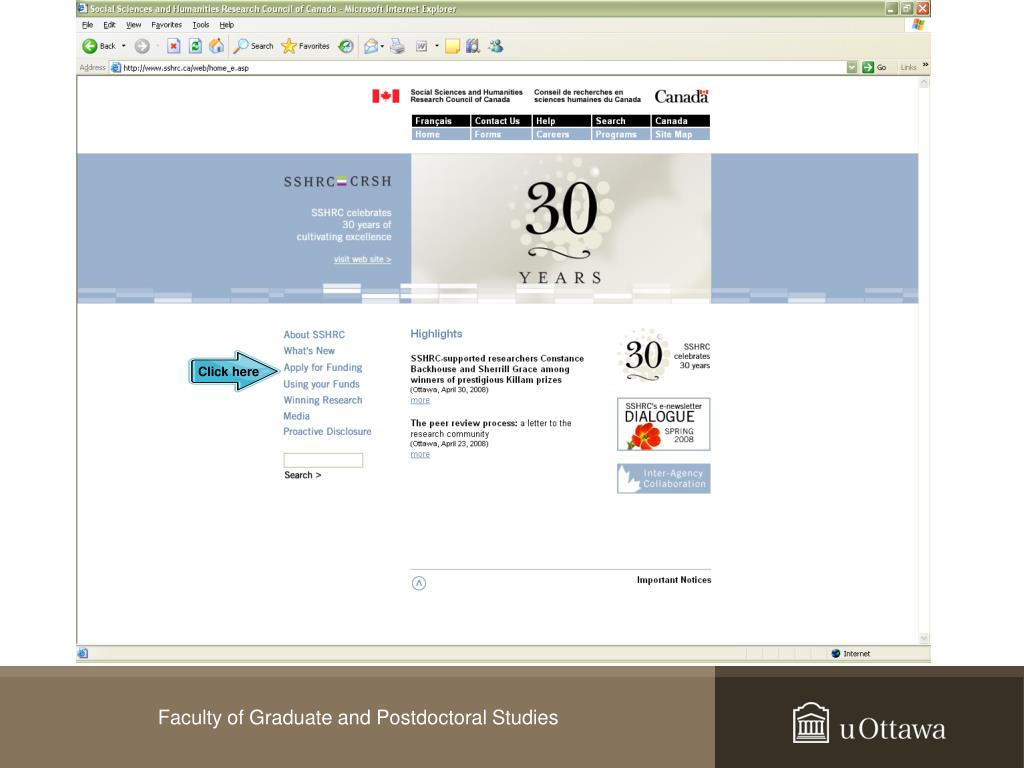Screen dimensions: 1024x768
Task: Click the Media link
Action: click(296, 416)
